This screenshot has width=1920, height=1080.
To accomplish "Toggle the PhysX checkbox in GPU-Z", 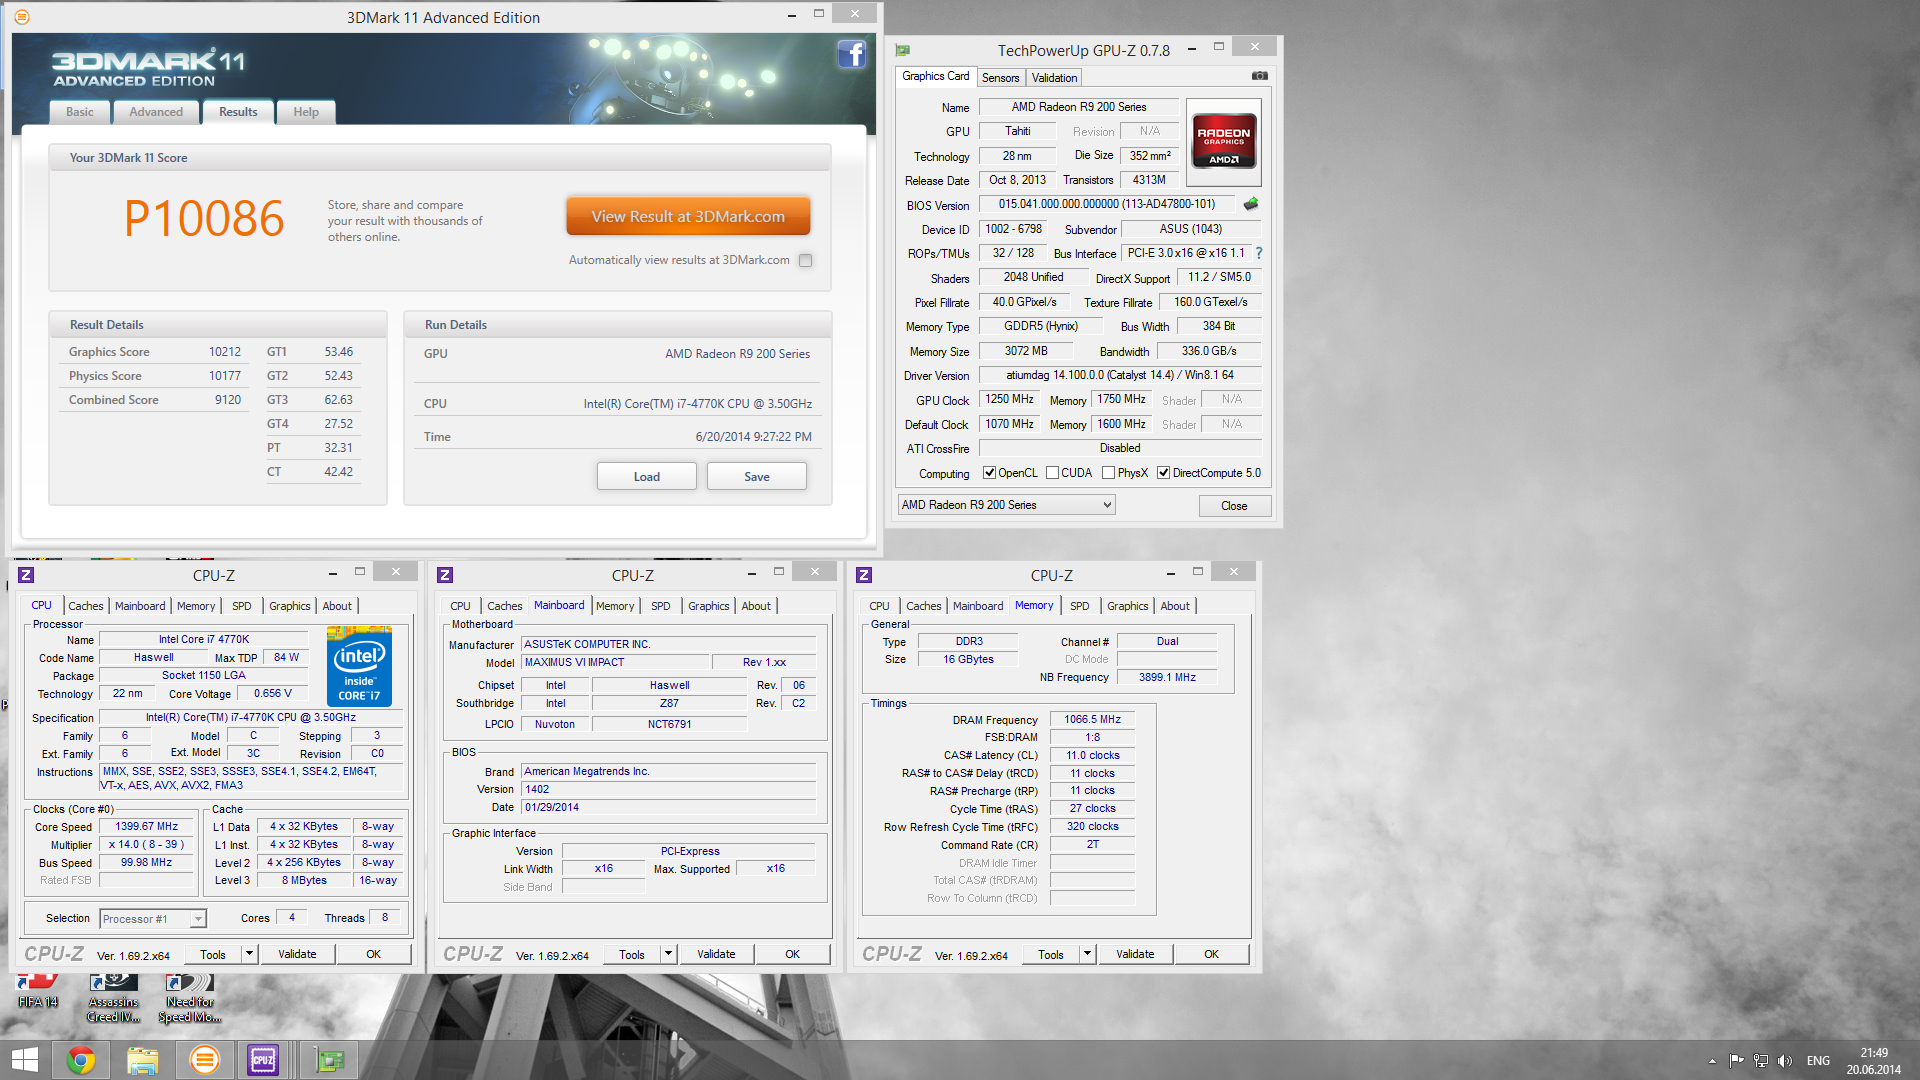I will click(1108, 473).
